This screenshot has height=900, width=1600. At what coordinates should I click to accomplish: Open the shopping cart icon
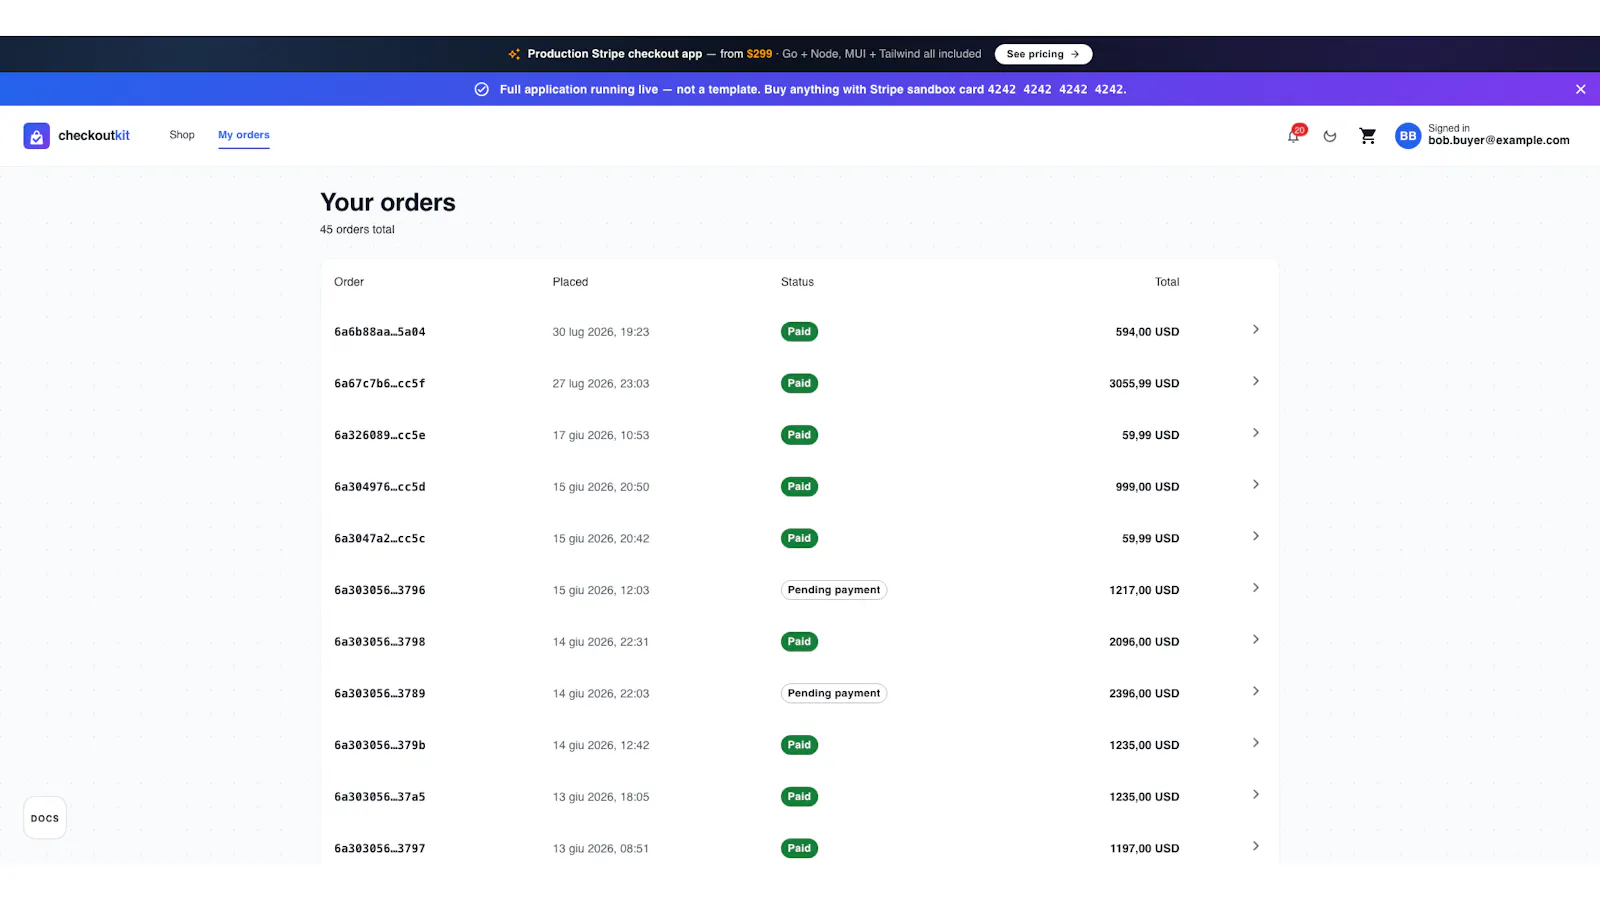[x=1368, y=136]
